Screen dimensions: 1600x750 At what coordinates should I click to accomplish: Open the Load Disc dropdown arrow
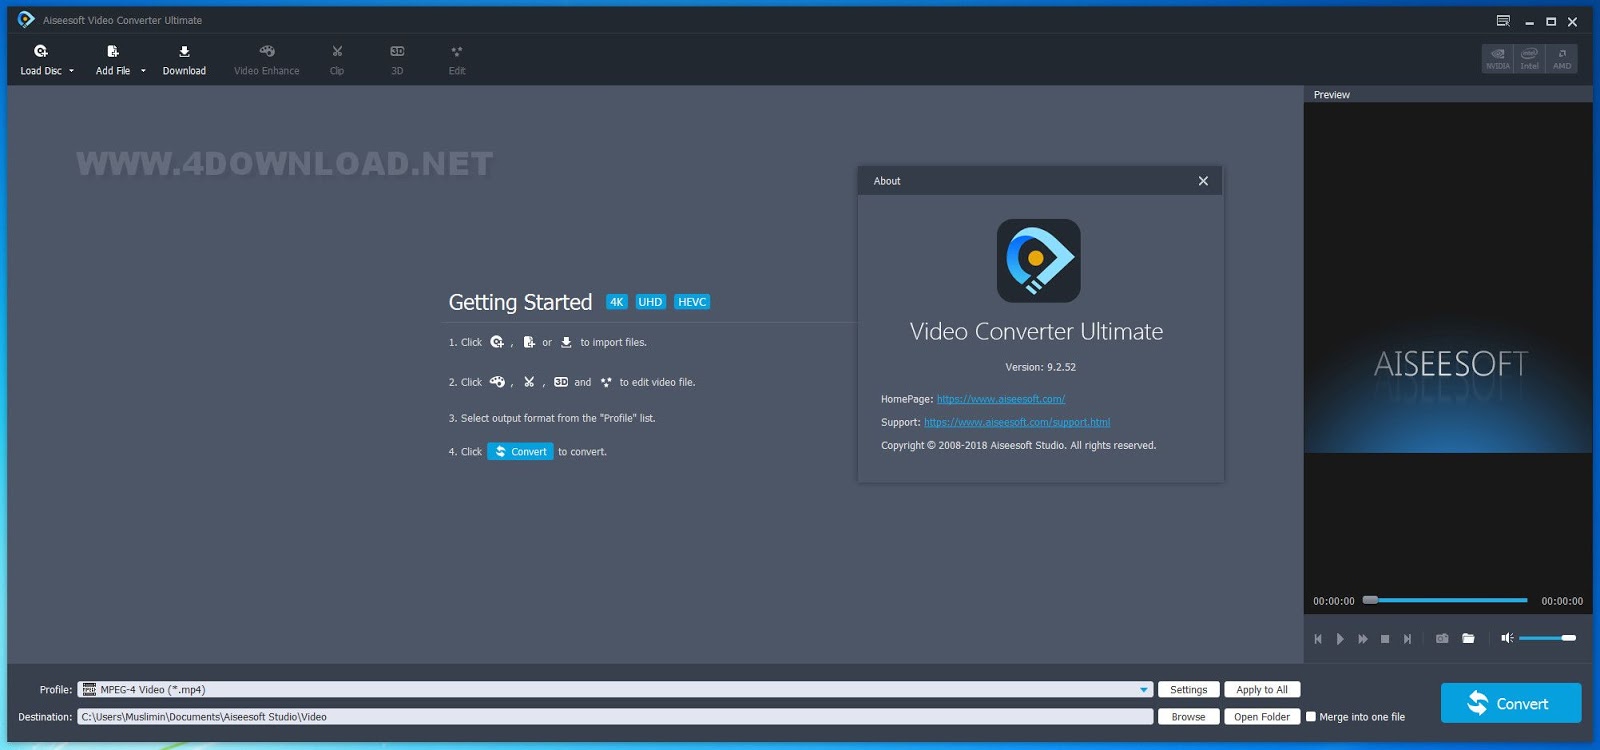(71, 71)
